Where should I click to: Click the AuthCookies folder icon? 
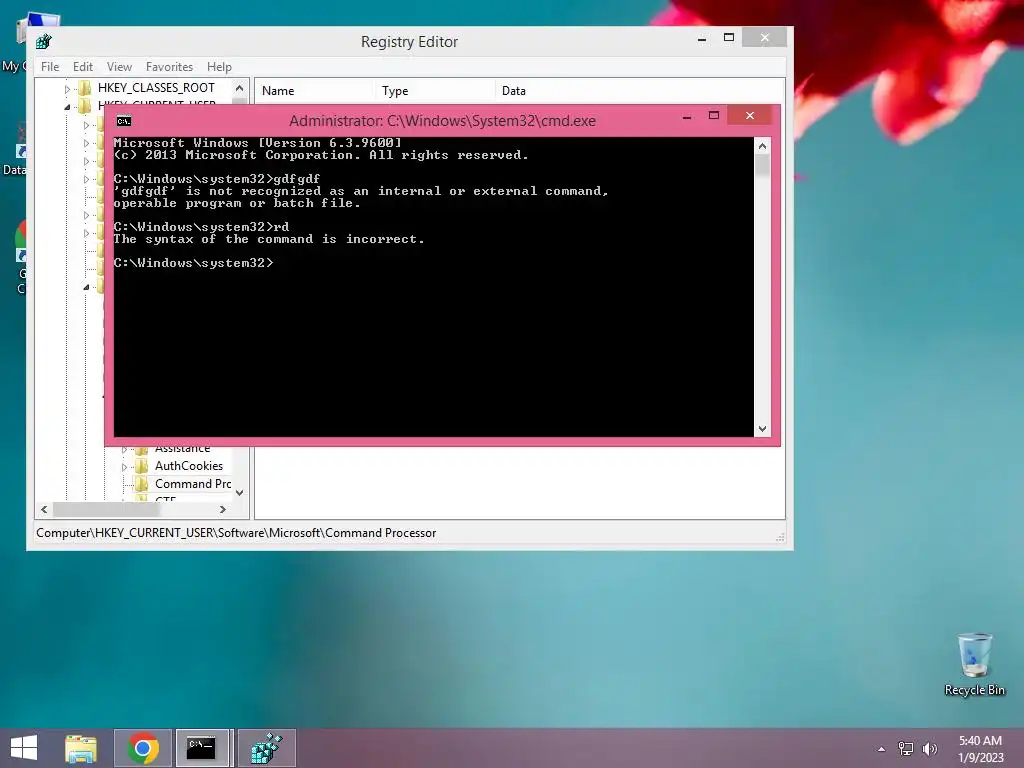click(x=142, y=466)
